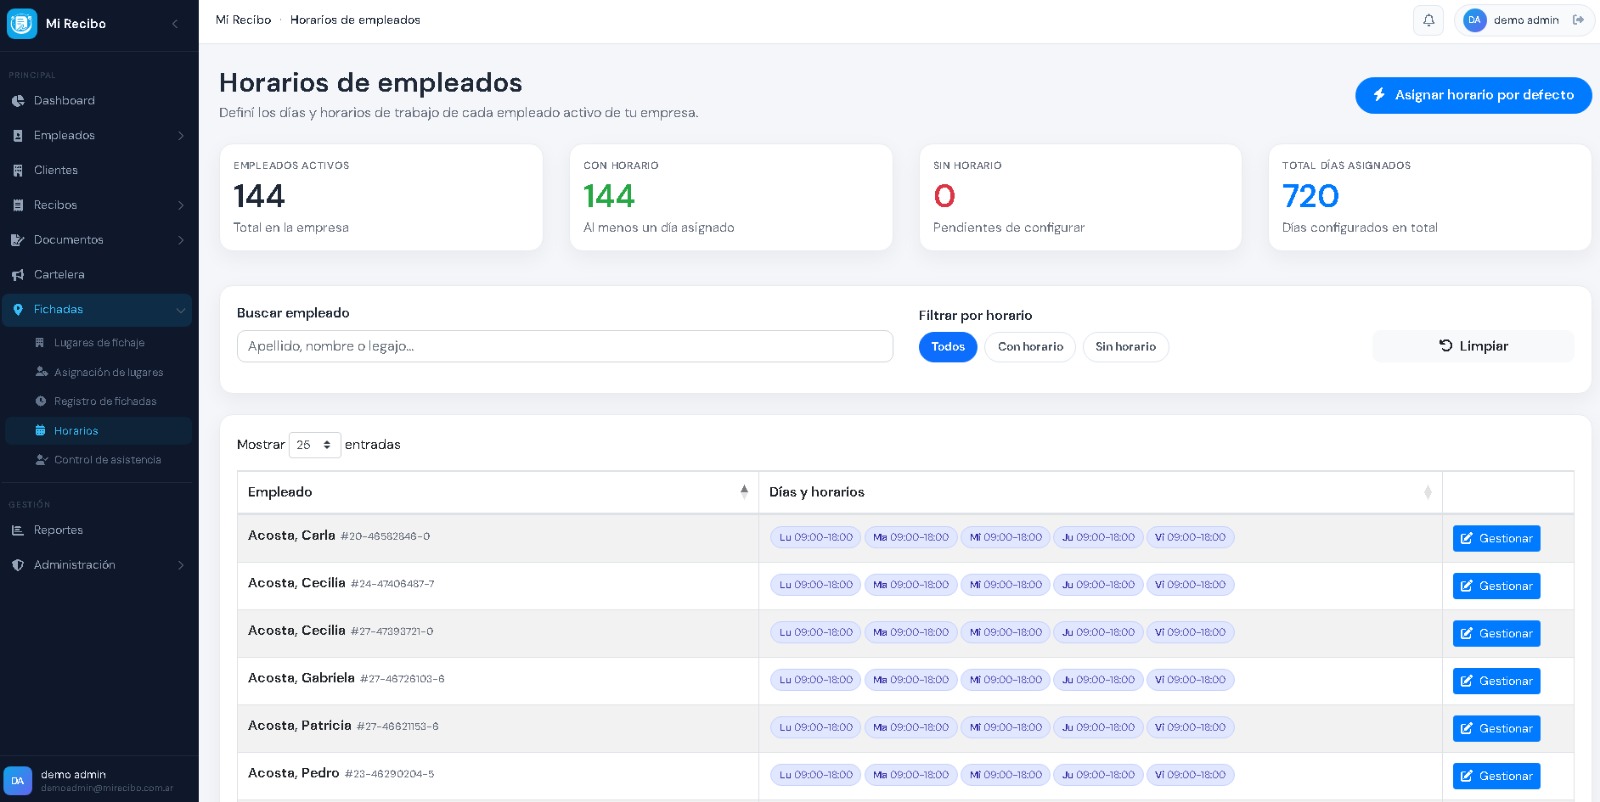Expand the Empleados submenu arrow
The width and height of the screenshot is (1600, 802).
(x=181, y=136)
